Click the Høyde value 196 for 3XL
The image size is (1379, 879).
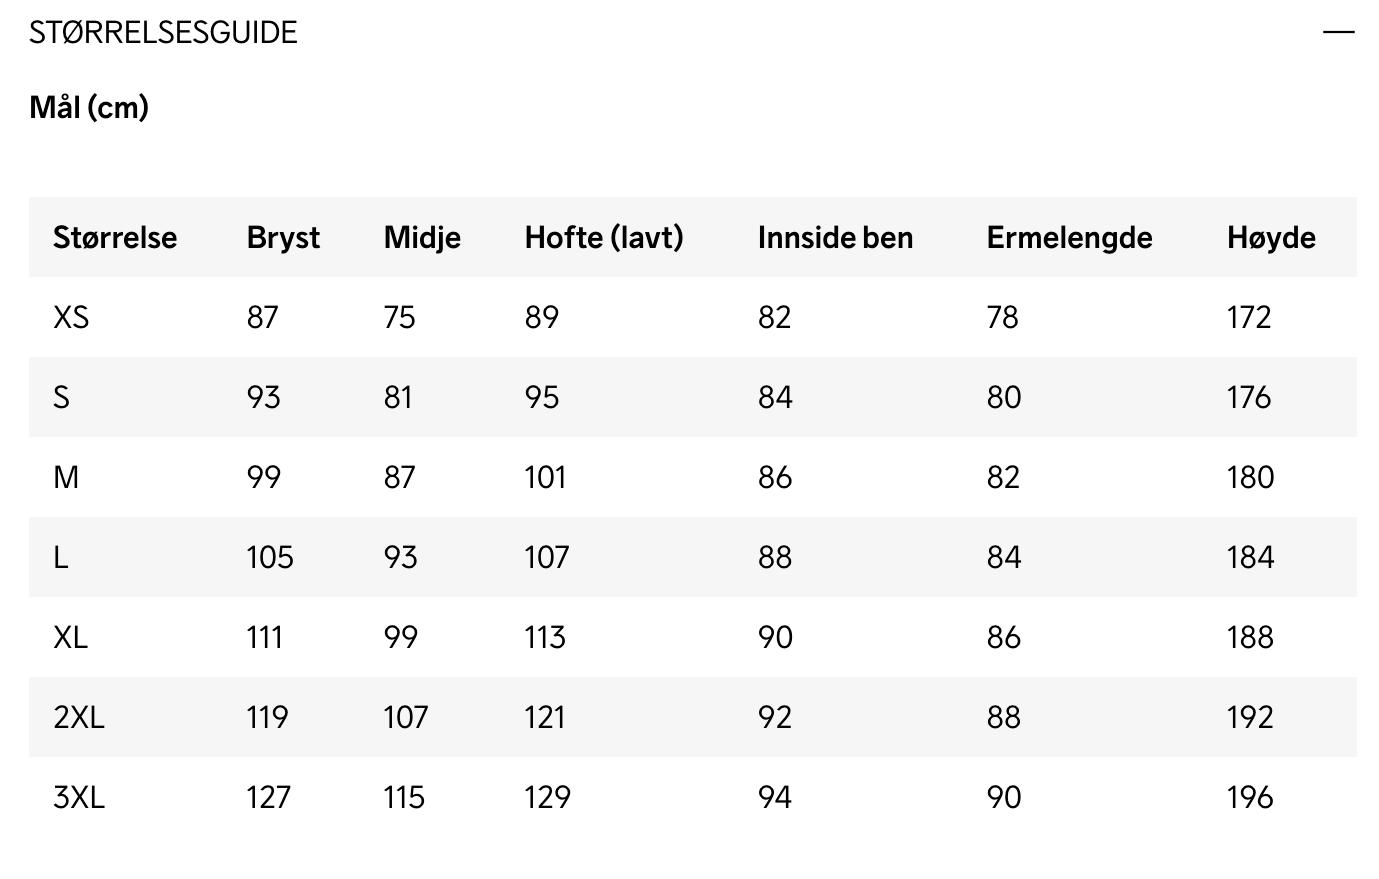1250,797
